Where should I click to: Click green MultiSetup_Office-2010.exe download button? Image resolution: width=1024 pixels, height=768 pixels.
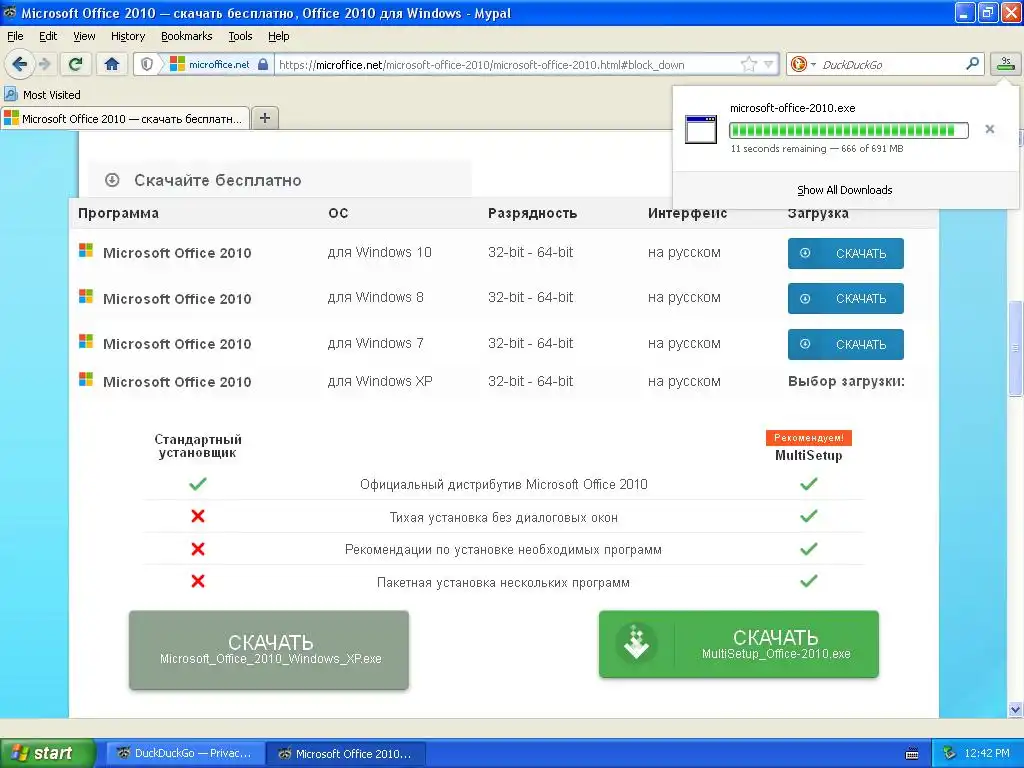pos(739,644)
